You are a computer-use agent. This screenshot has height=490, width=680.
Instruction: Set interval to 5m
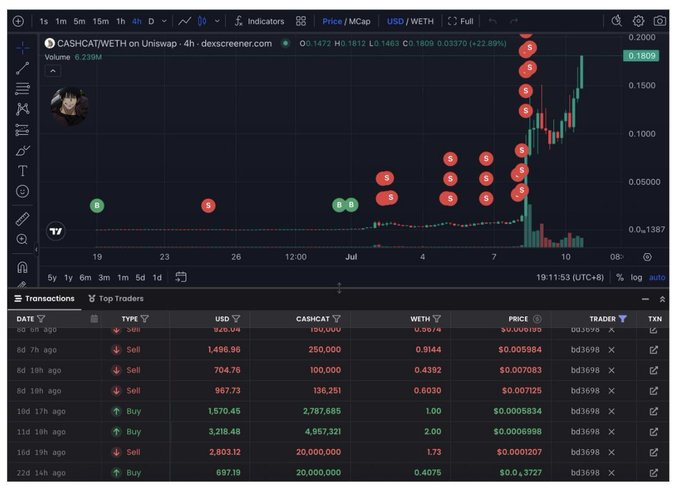pyautogui.click(x=79, y=21)
